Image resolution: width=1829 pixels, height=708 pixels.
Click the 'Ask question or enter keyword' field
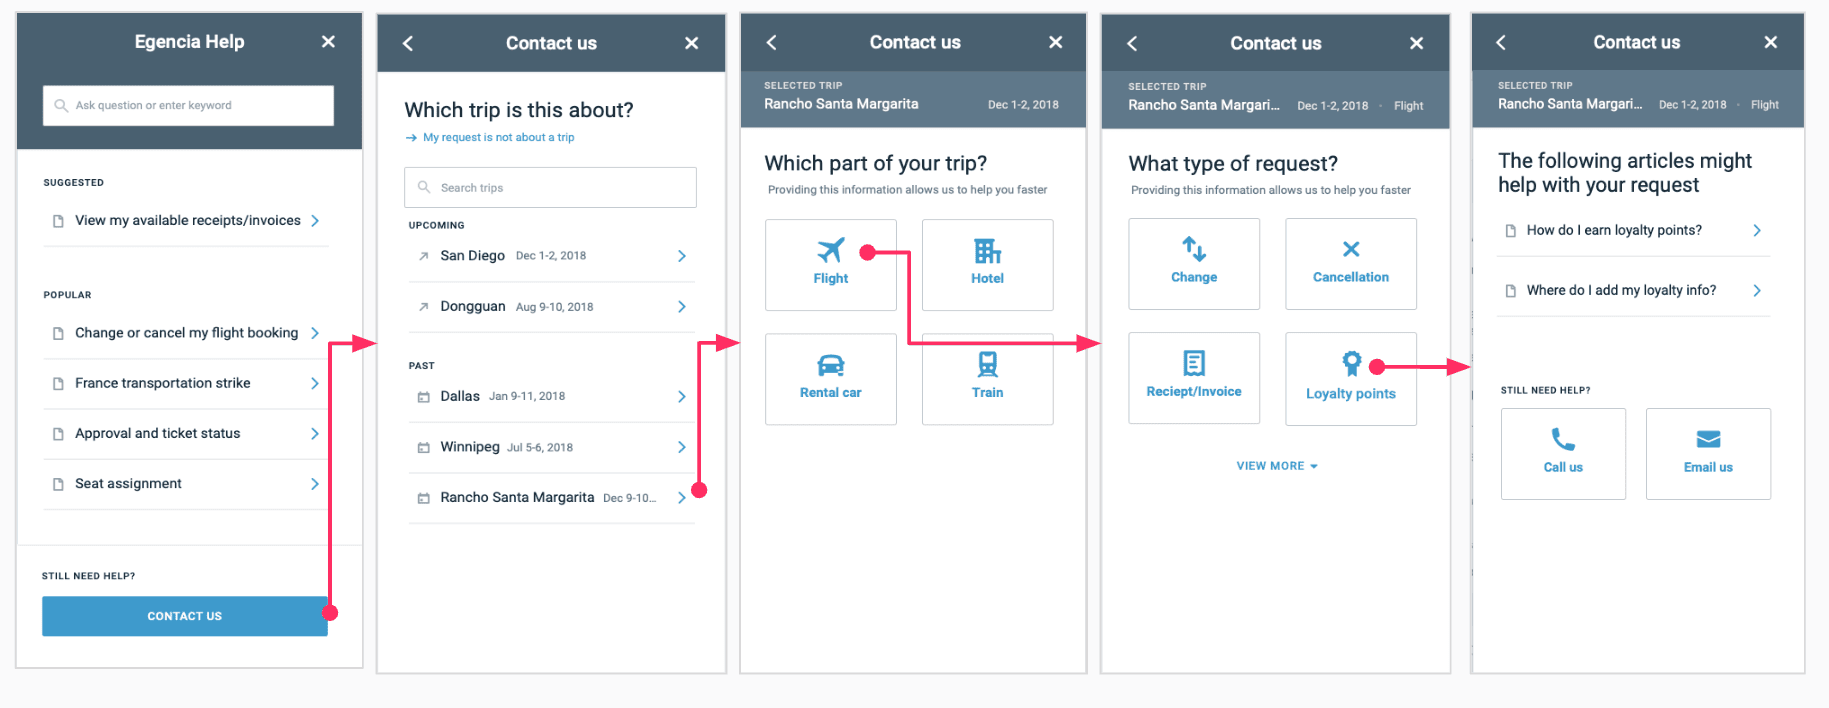tap(188, 105)
